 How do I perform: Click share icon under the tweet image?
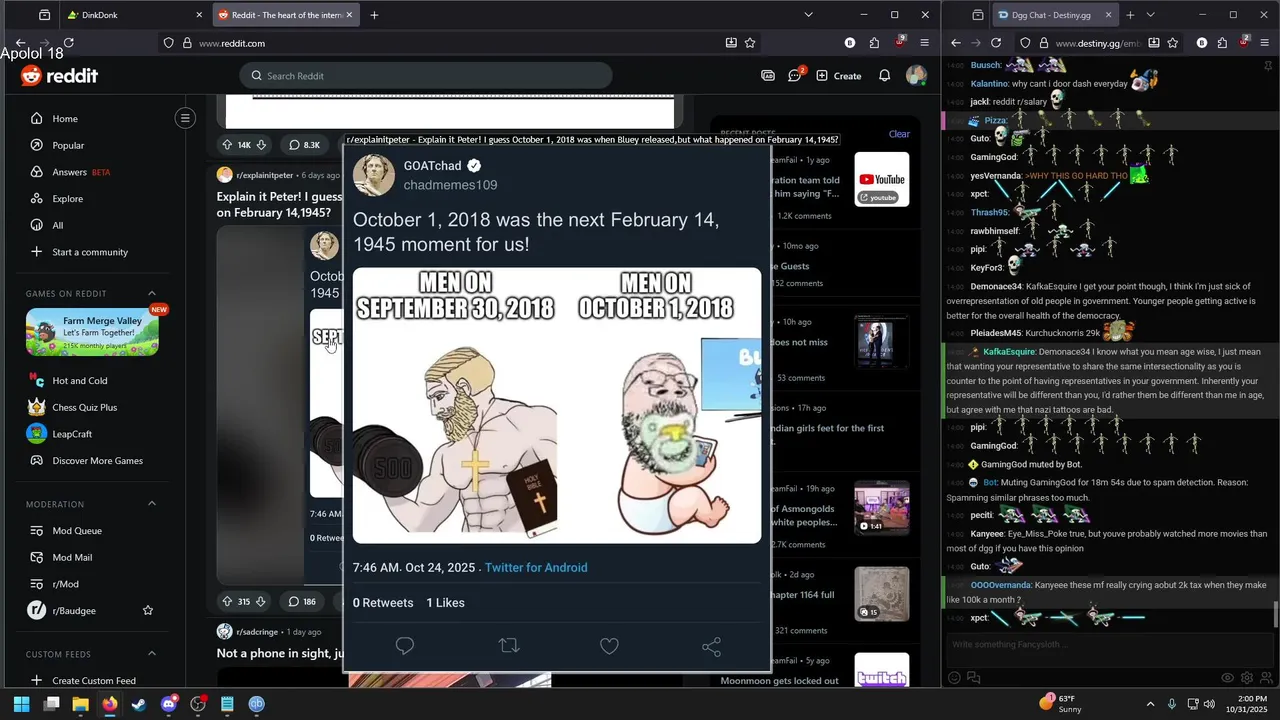point(711,646)
